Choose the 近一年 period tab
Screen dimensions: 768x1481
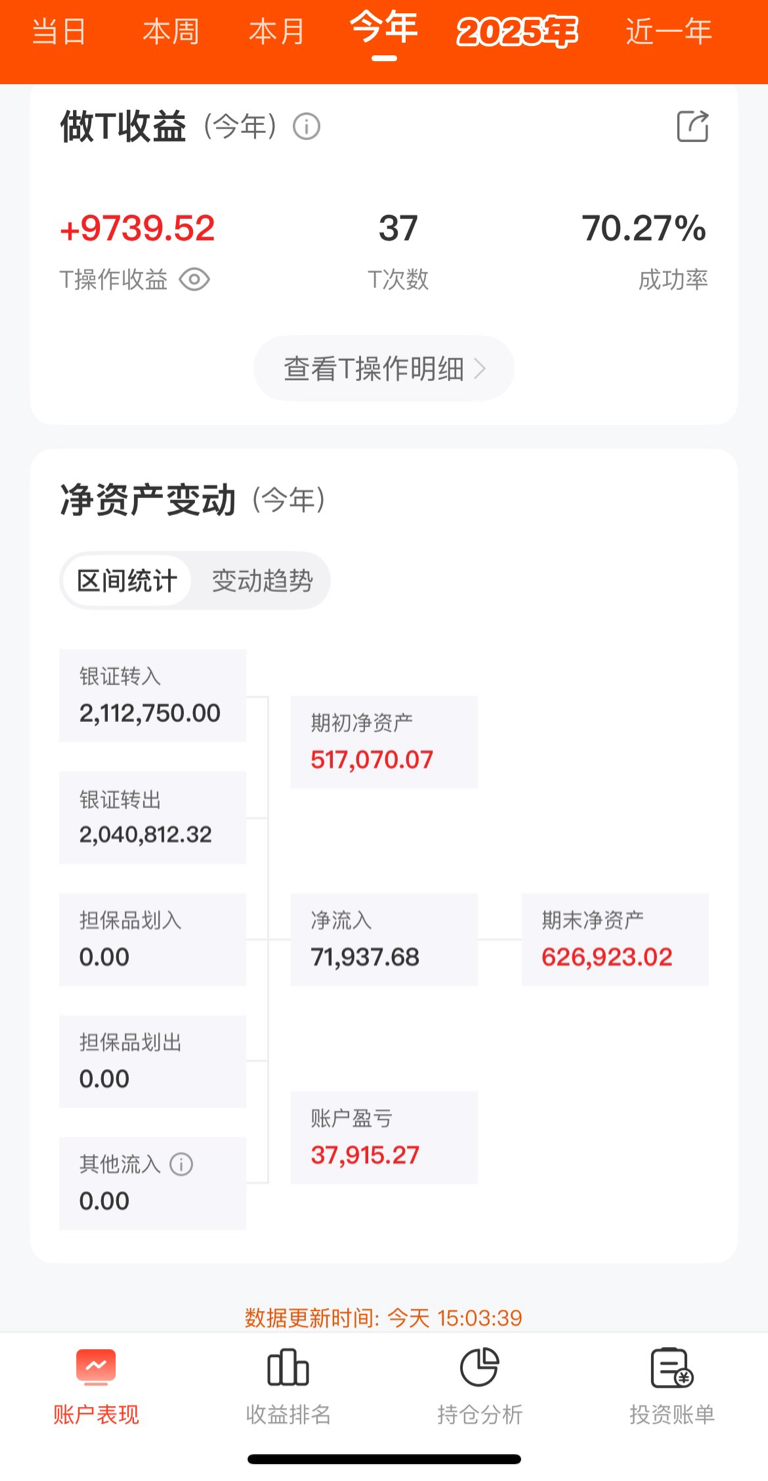click(x=669, y=31)
